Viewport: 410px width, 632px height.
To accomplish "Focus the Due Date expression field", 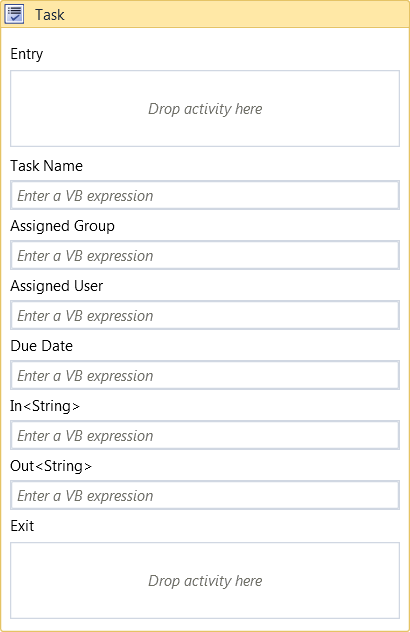I will coord(205,375).
